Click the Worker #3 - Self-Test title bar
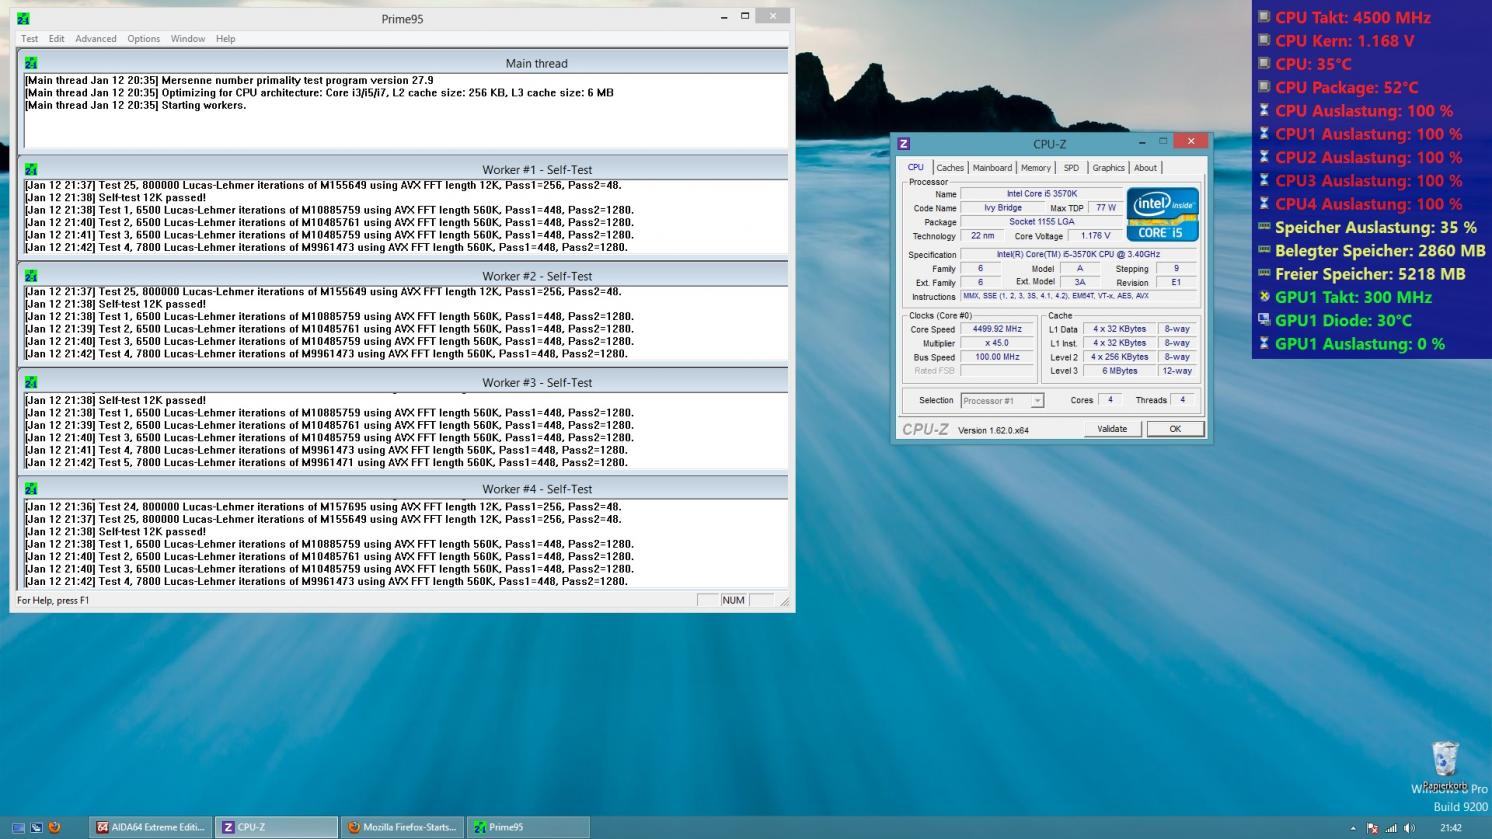 [403, 383]
